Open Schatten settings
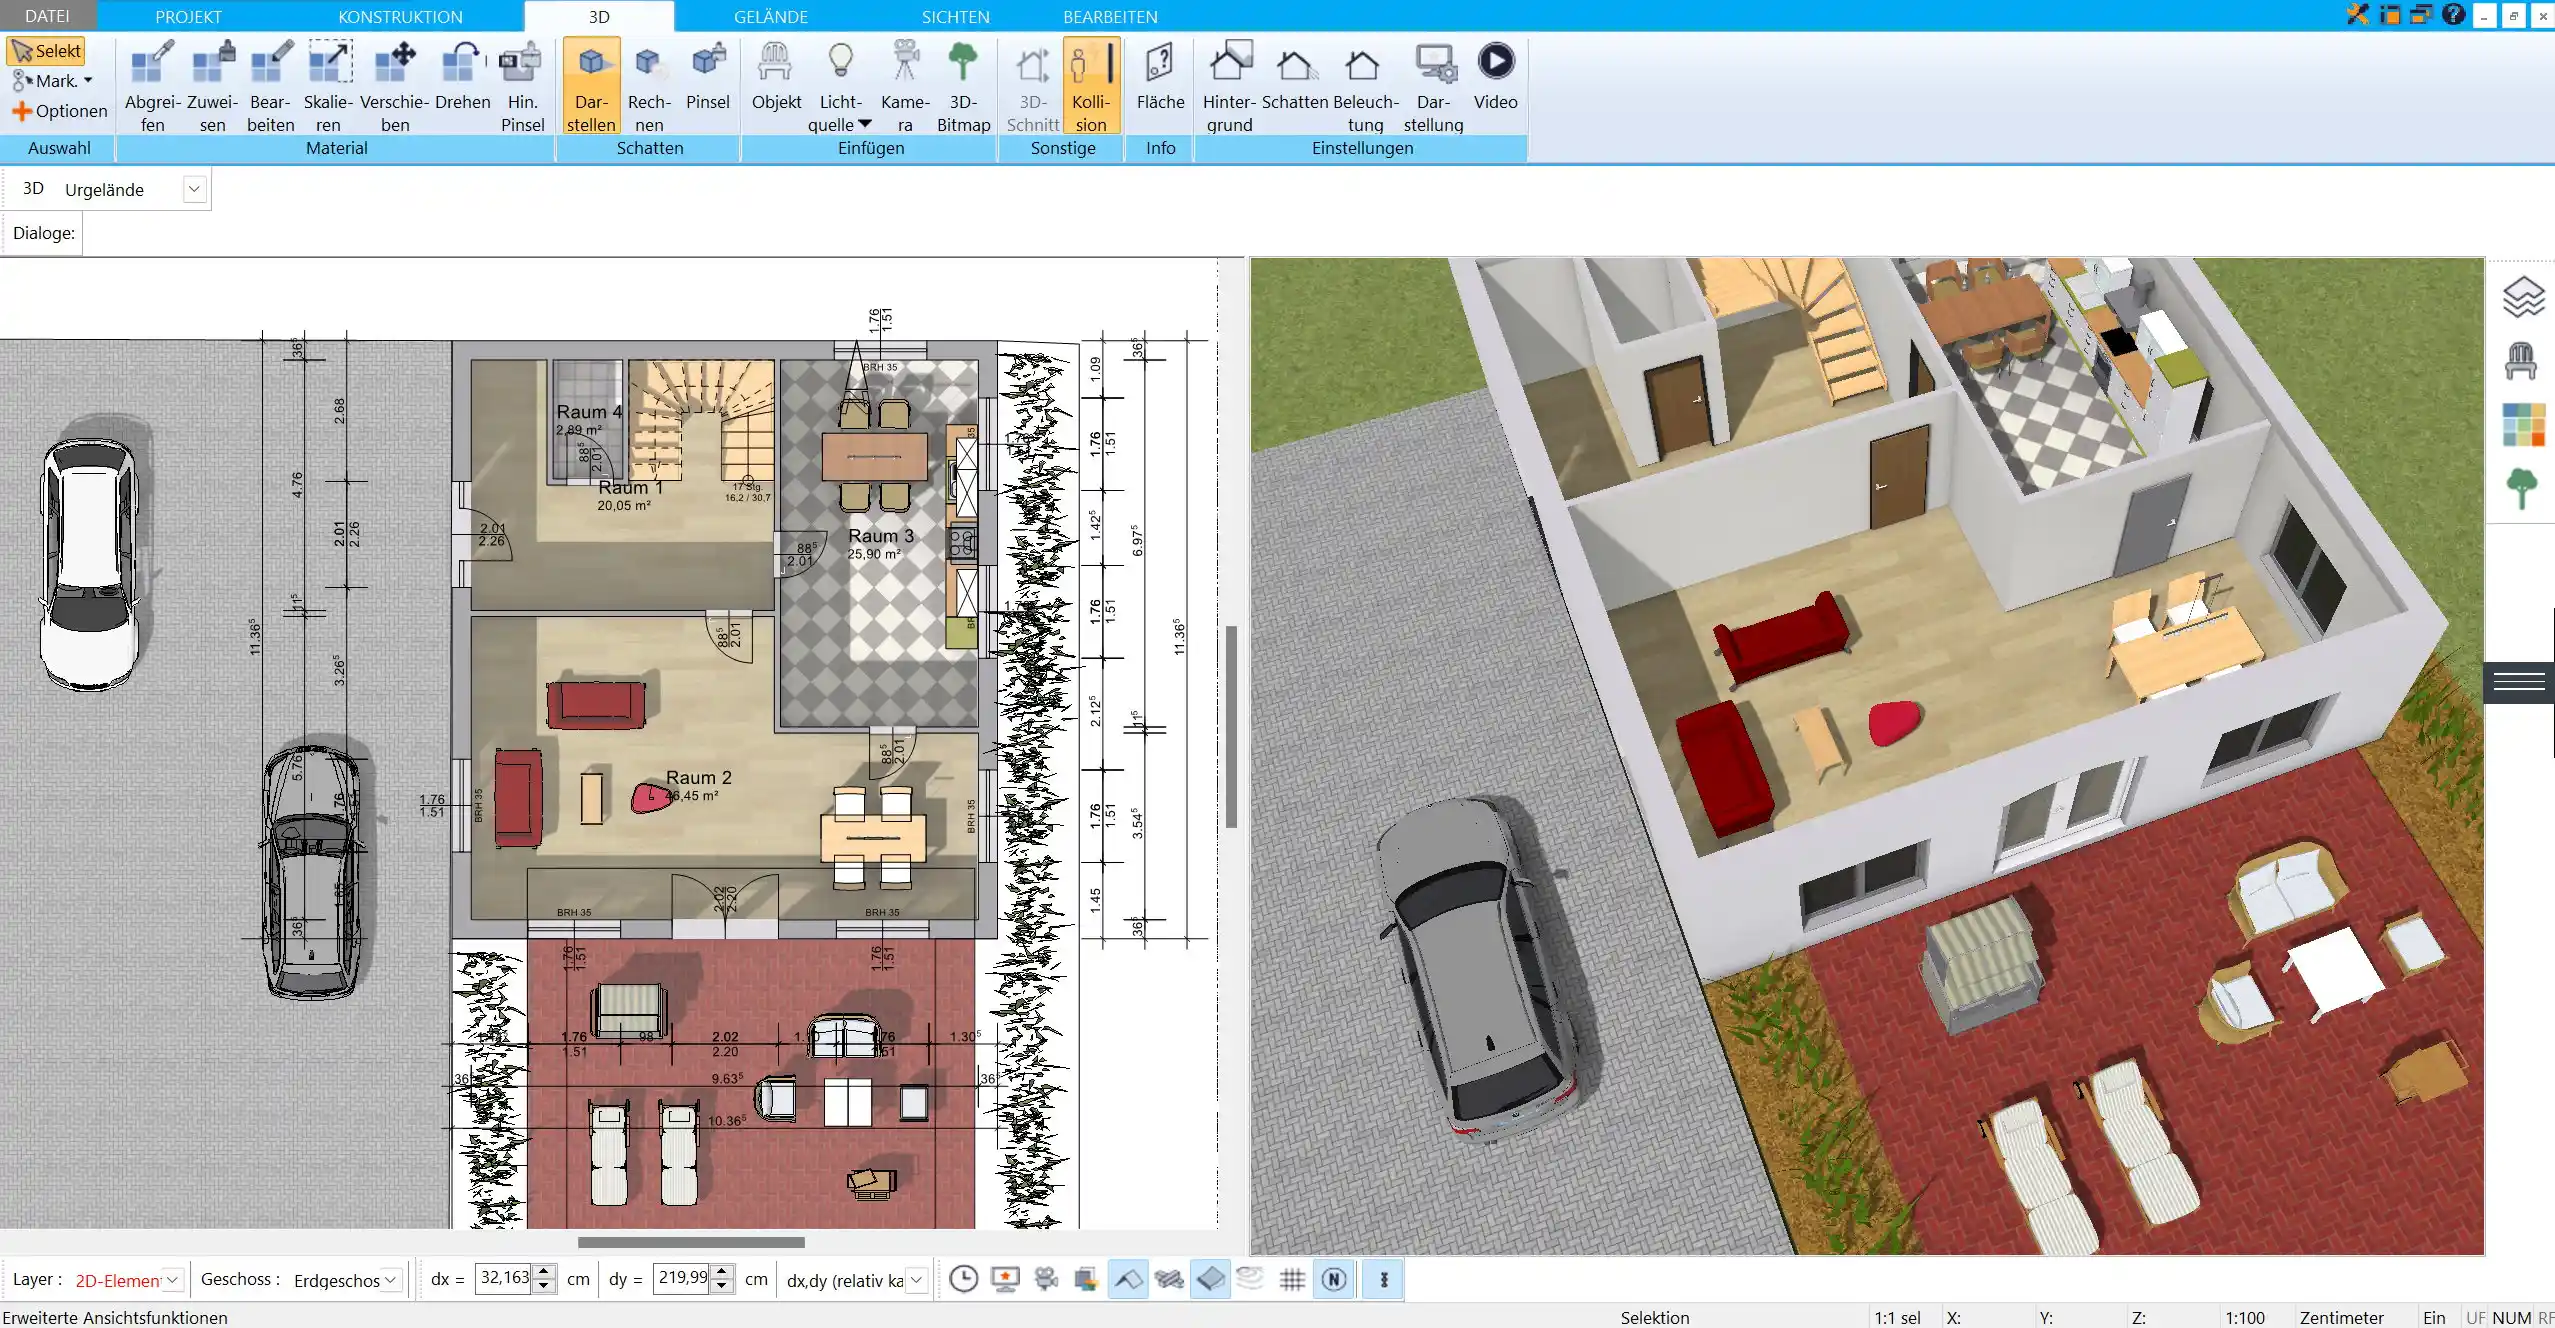The height and width of the screenshot is (1328, 2555). tap(1295, 76)
